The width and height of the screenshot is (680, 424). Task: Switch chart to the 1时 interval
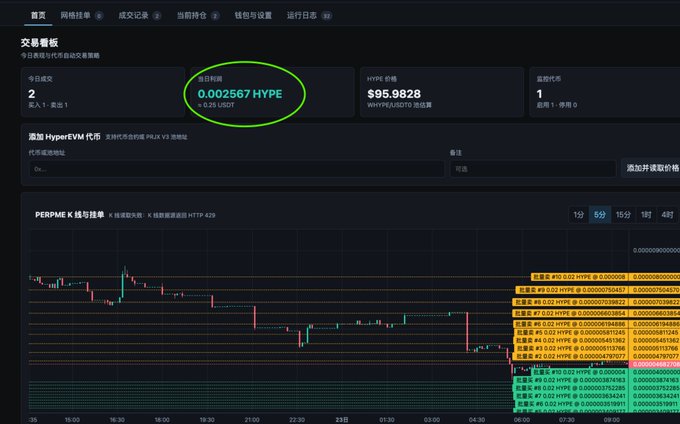tap(646, 215)
